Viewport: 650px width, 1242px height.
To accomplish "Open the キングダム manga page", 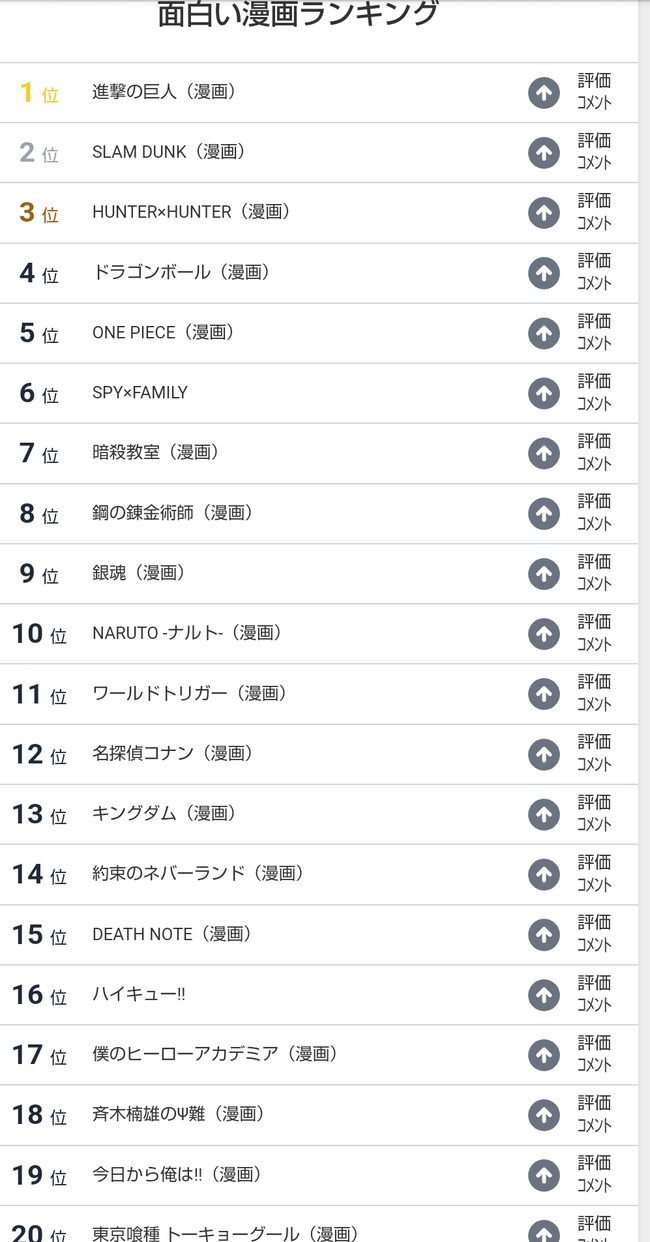I will pos(164,813).
